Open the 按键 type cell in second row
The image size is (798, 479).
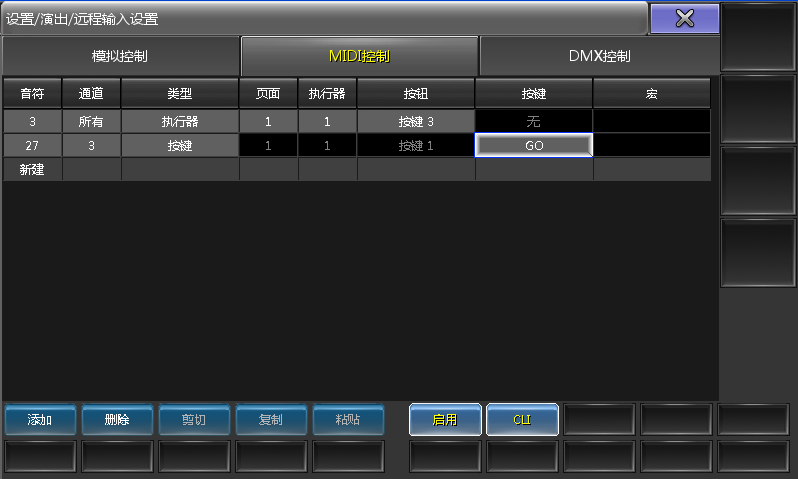[180, 145]
